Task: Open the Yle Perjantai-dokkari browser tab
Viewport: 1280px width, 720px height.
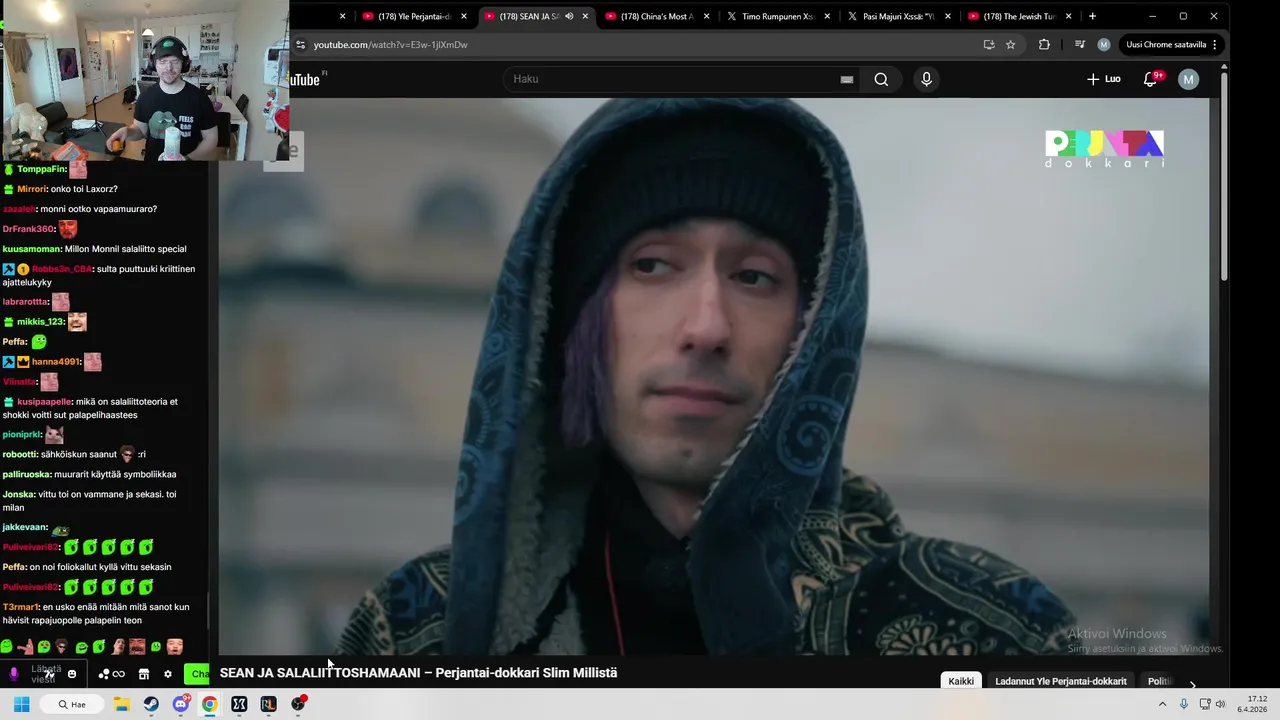Action: click(x=414, y=16)
